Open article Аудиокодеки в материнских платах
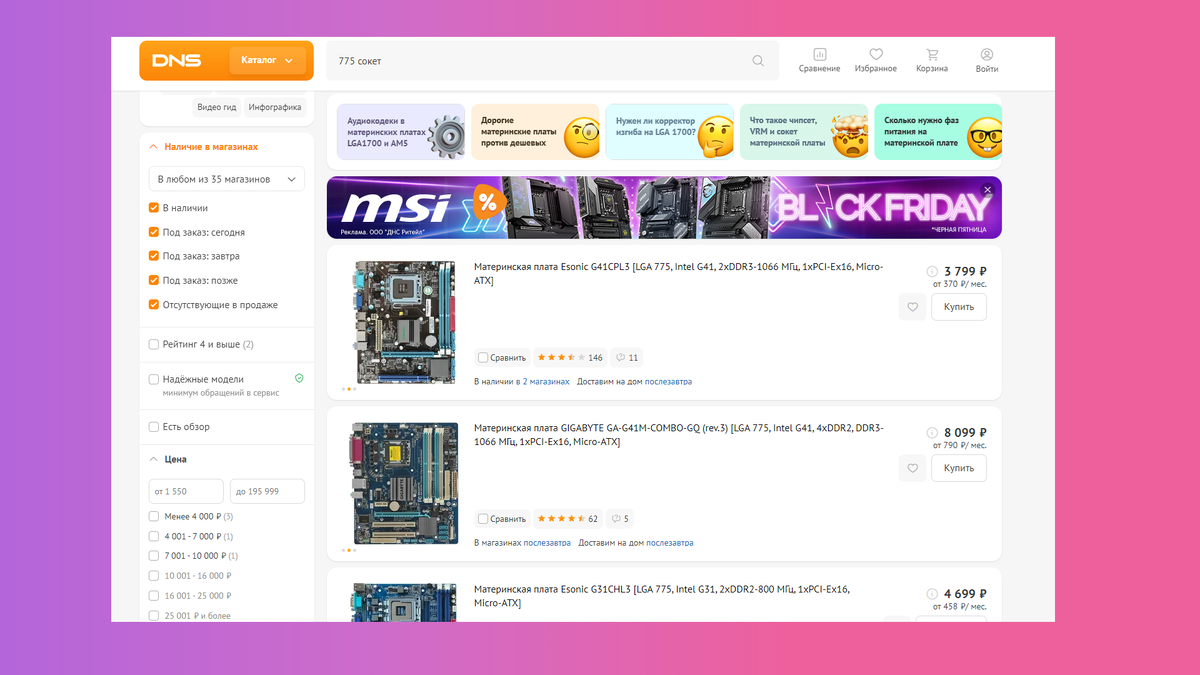1200x675 pixels. (401, 132)
